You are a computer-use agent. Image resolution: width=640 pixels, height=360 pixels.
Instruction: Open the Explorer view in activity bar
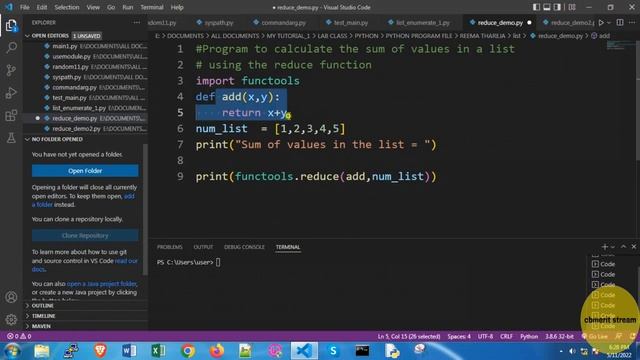click(x=11, y=26)
